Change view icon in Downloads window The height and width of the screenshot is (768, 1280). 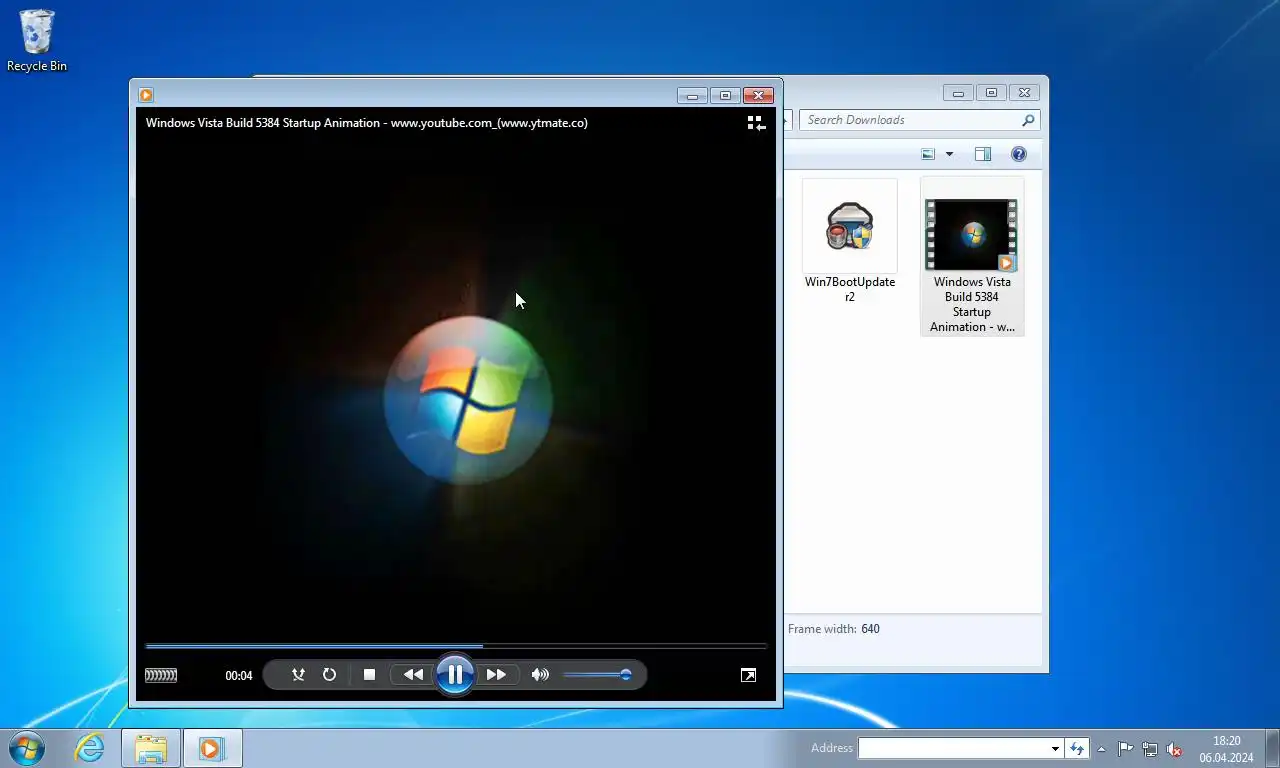pos(929,154)
